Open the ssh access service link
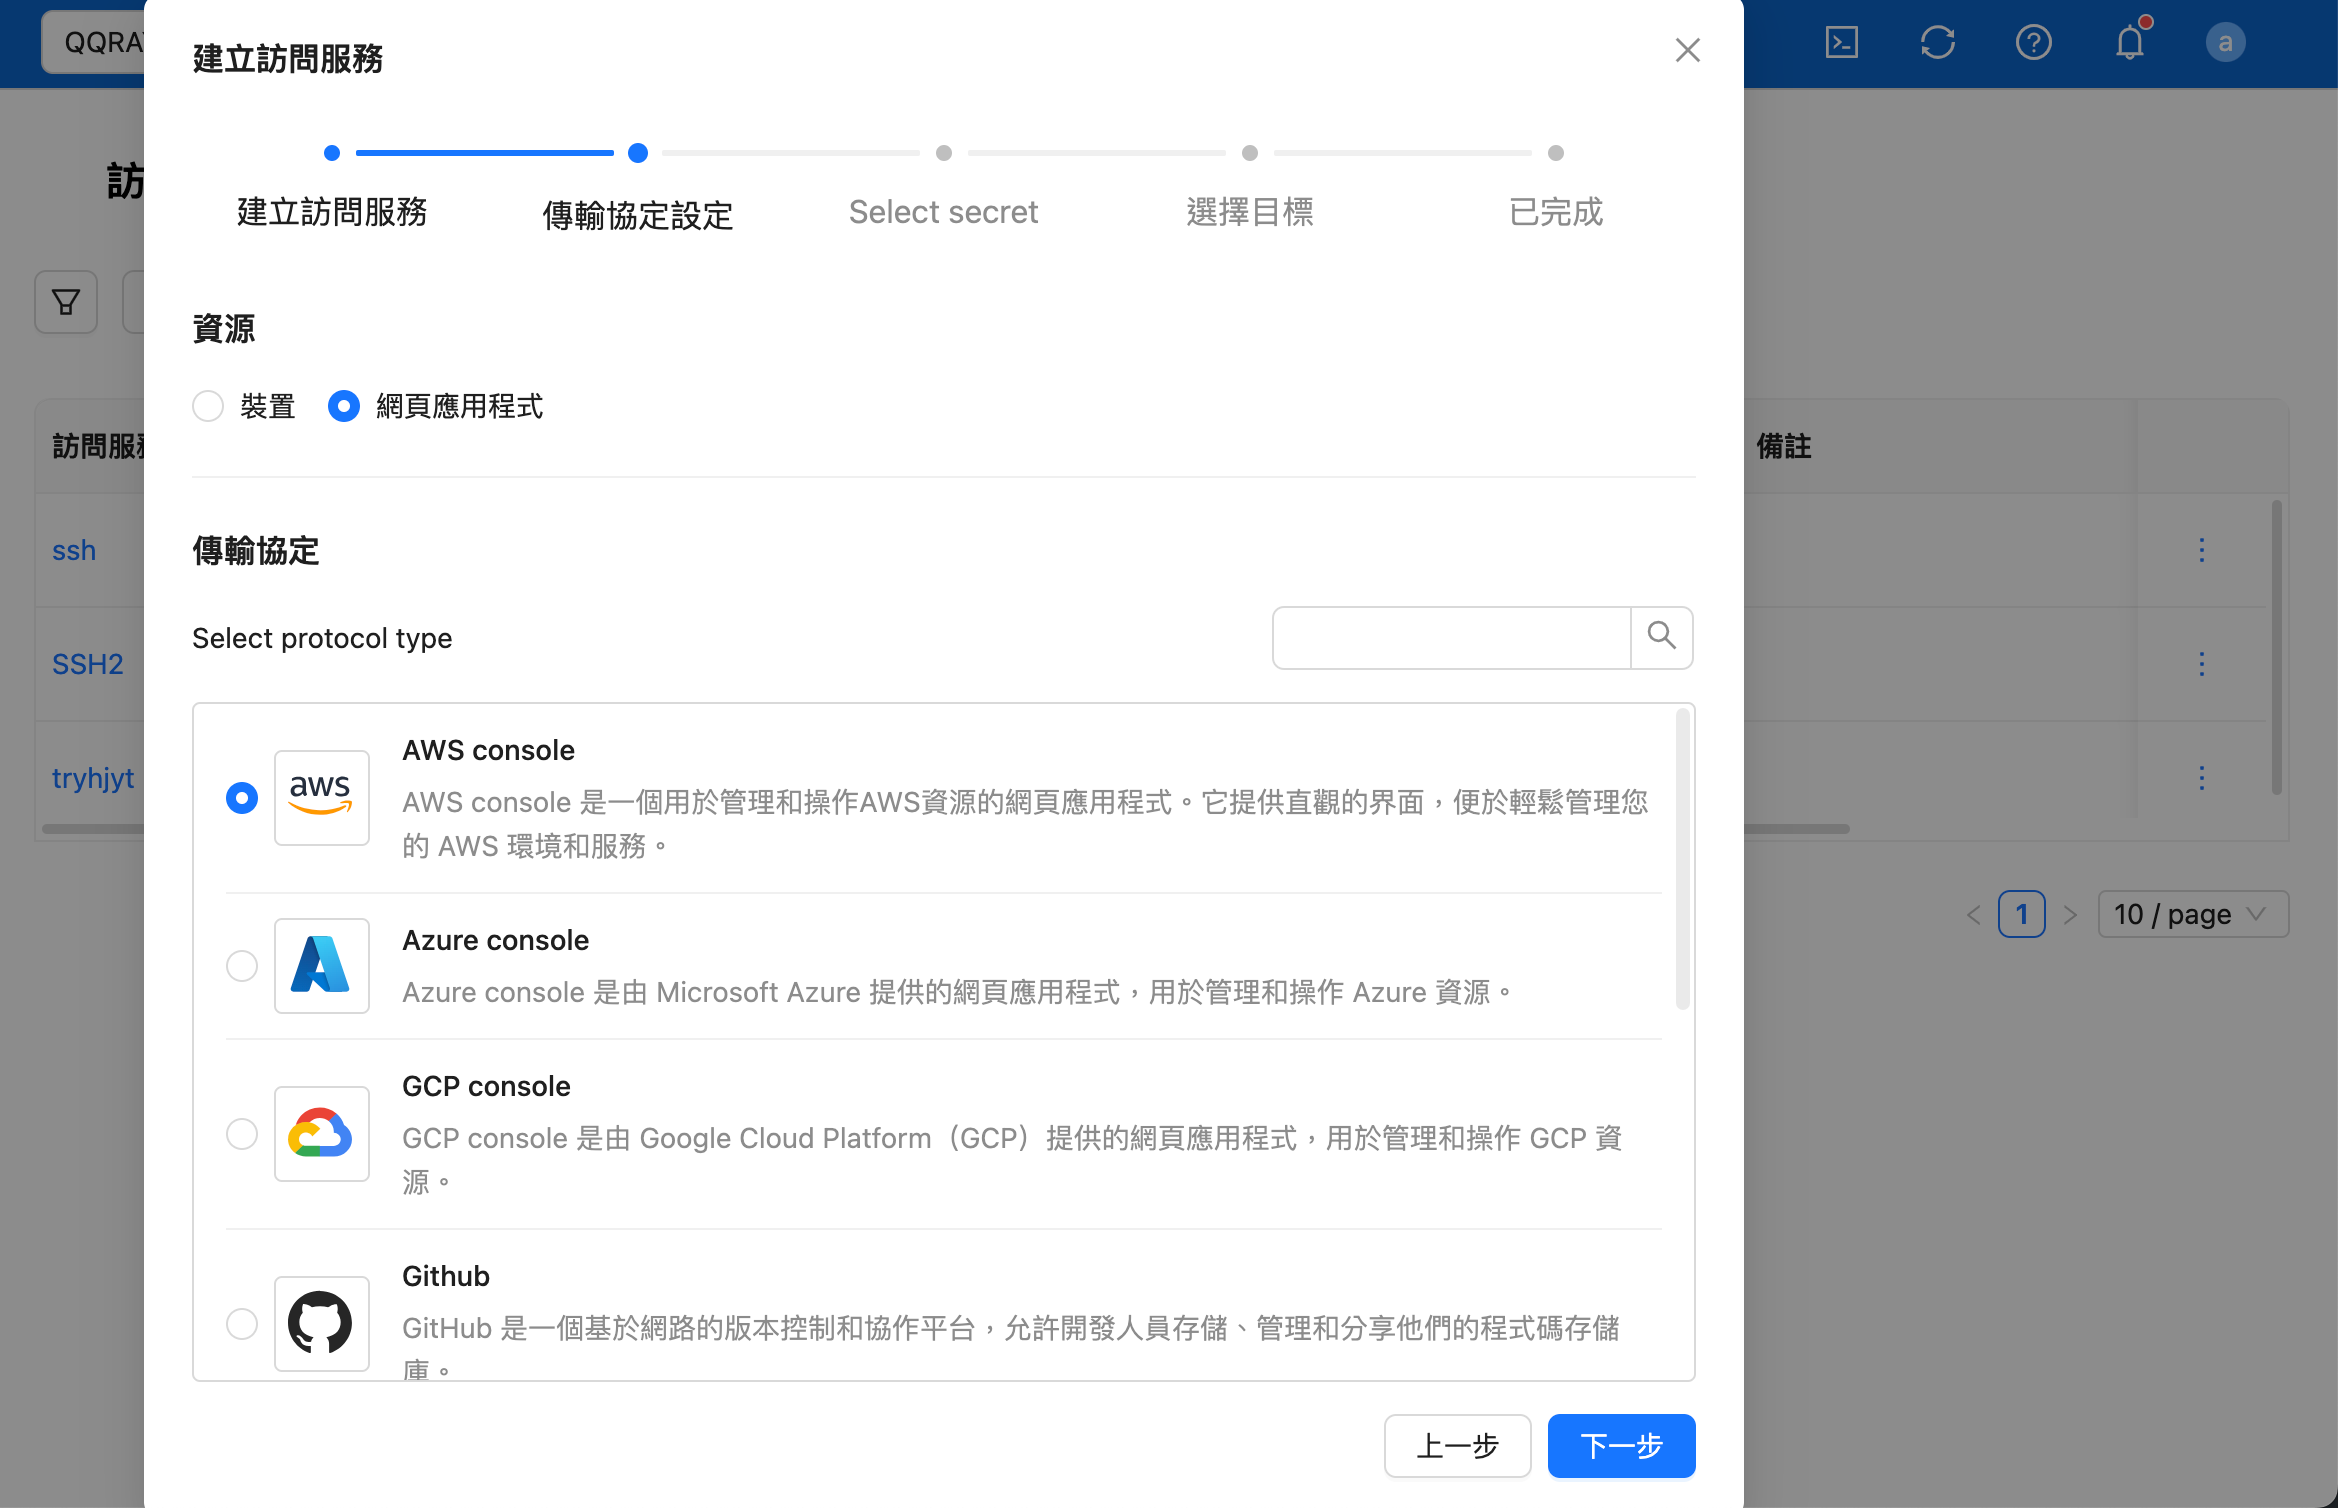2338x1508 pixels. [x=74, y=550]
